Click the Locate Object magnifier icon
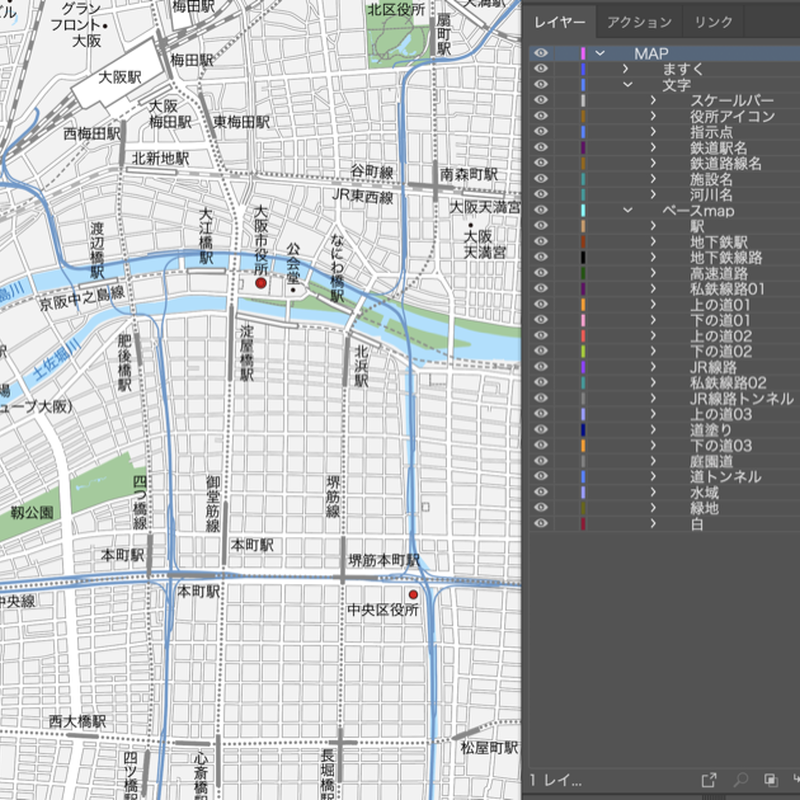 click(741, 779)
